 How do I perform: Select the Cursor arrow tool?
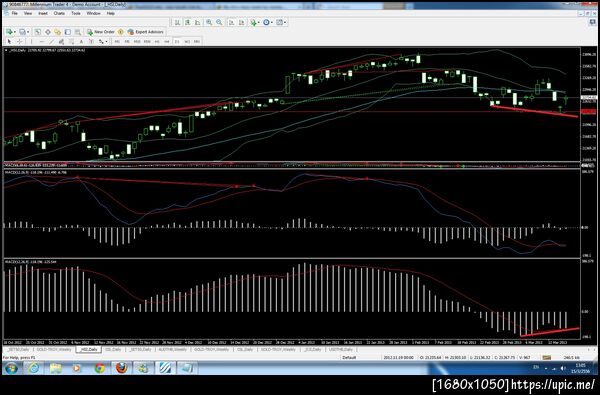pos(9,41)
